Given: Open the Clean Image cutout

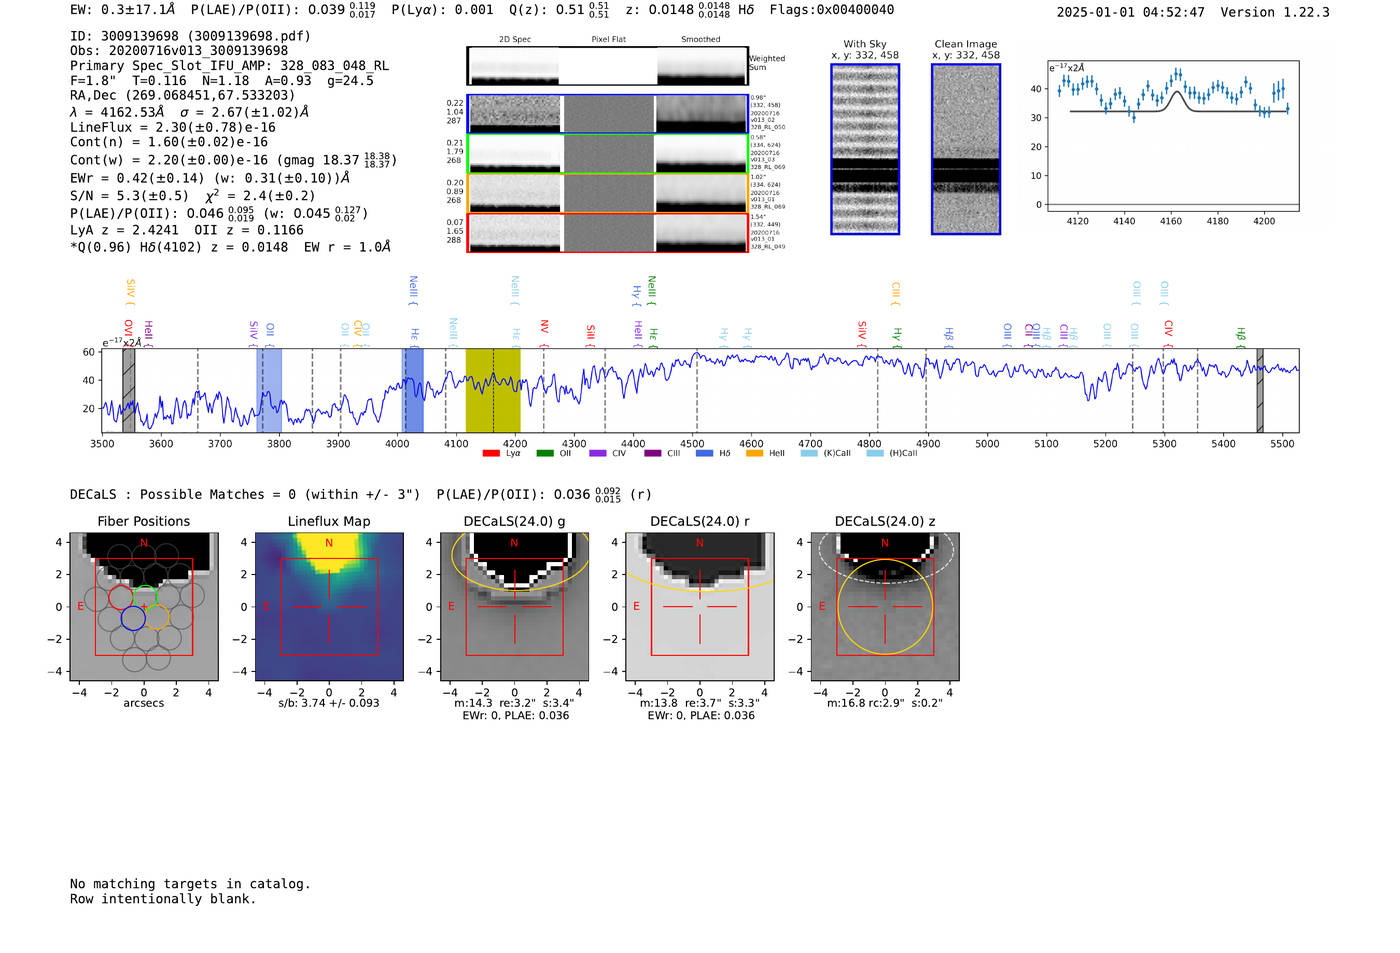Looking at the screenshot, I should pos(966,149).
